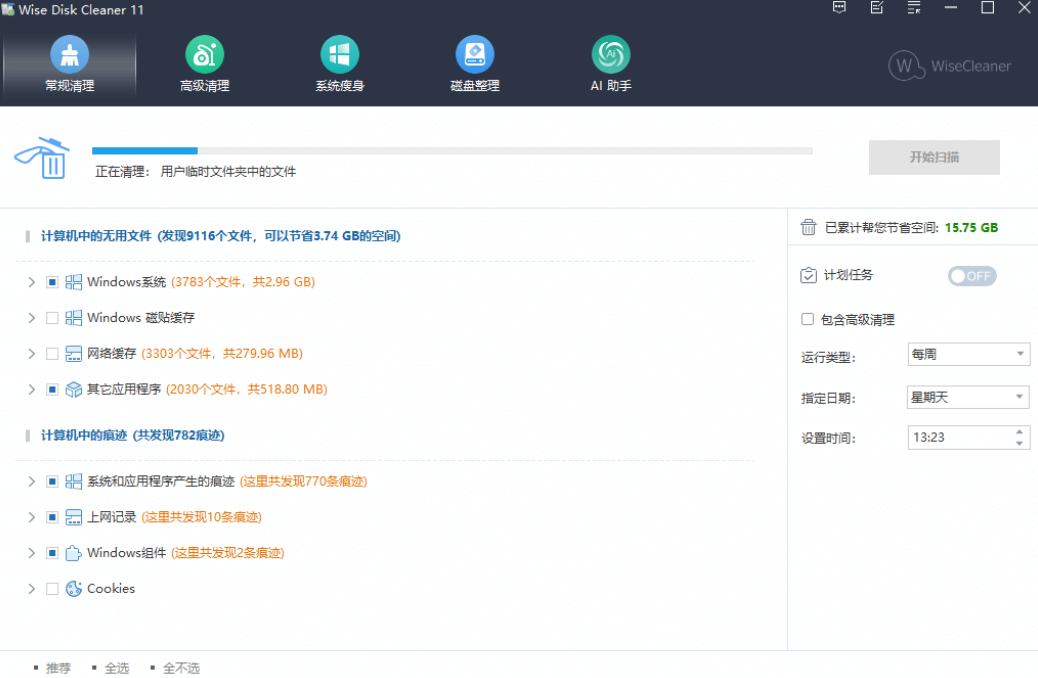
Task: Enable the 包含高级清理 checkbox
Action: coord(808,319)
